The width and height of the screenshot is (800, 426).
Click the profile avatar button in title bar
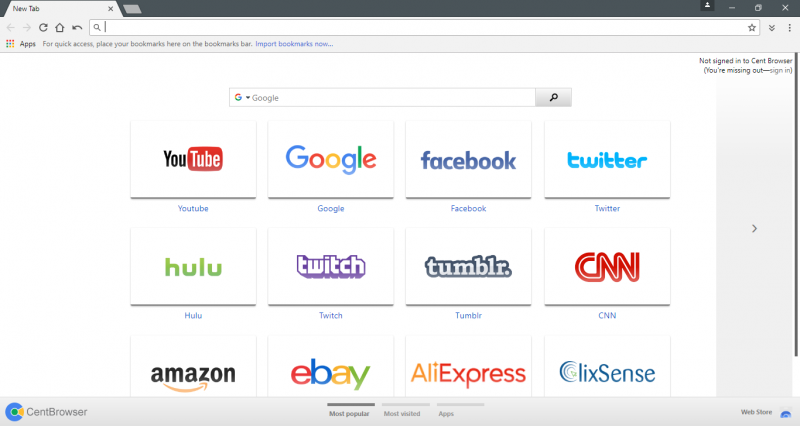click(x=707, y=5)
